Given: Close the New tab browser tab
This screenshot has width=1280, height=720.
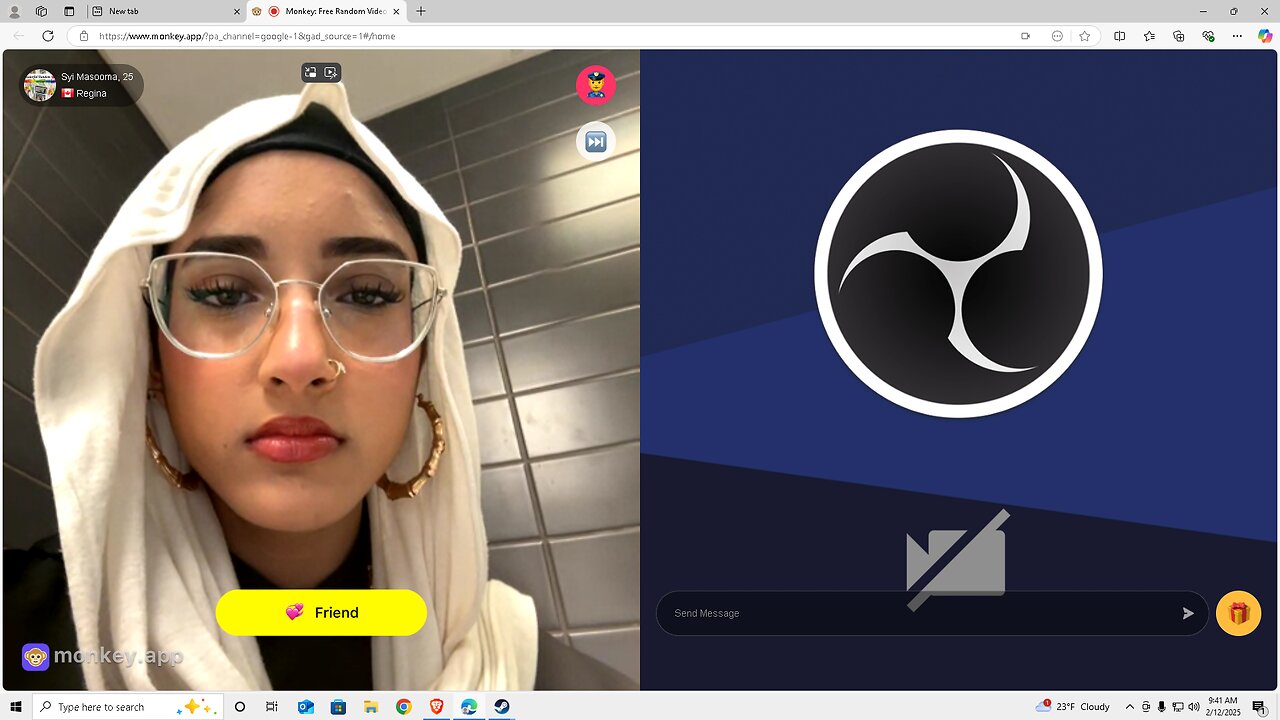Looking at the screenshot, I should [x=236, y=11].
